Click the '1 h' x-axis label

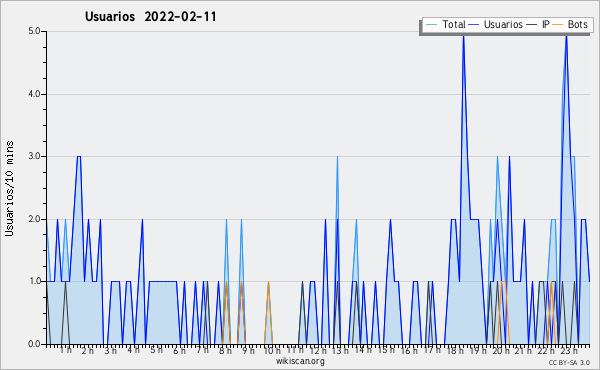(65, 350)
